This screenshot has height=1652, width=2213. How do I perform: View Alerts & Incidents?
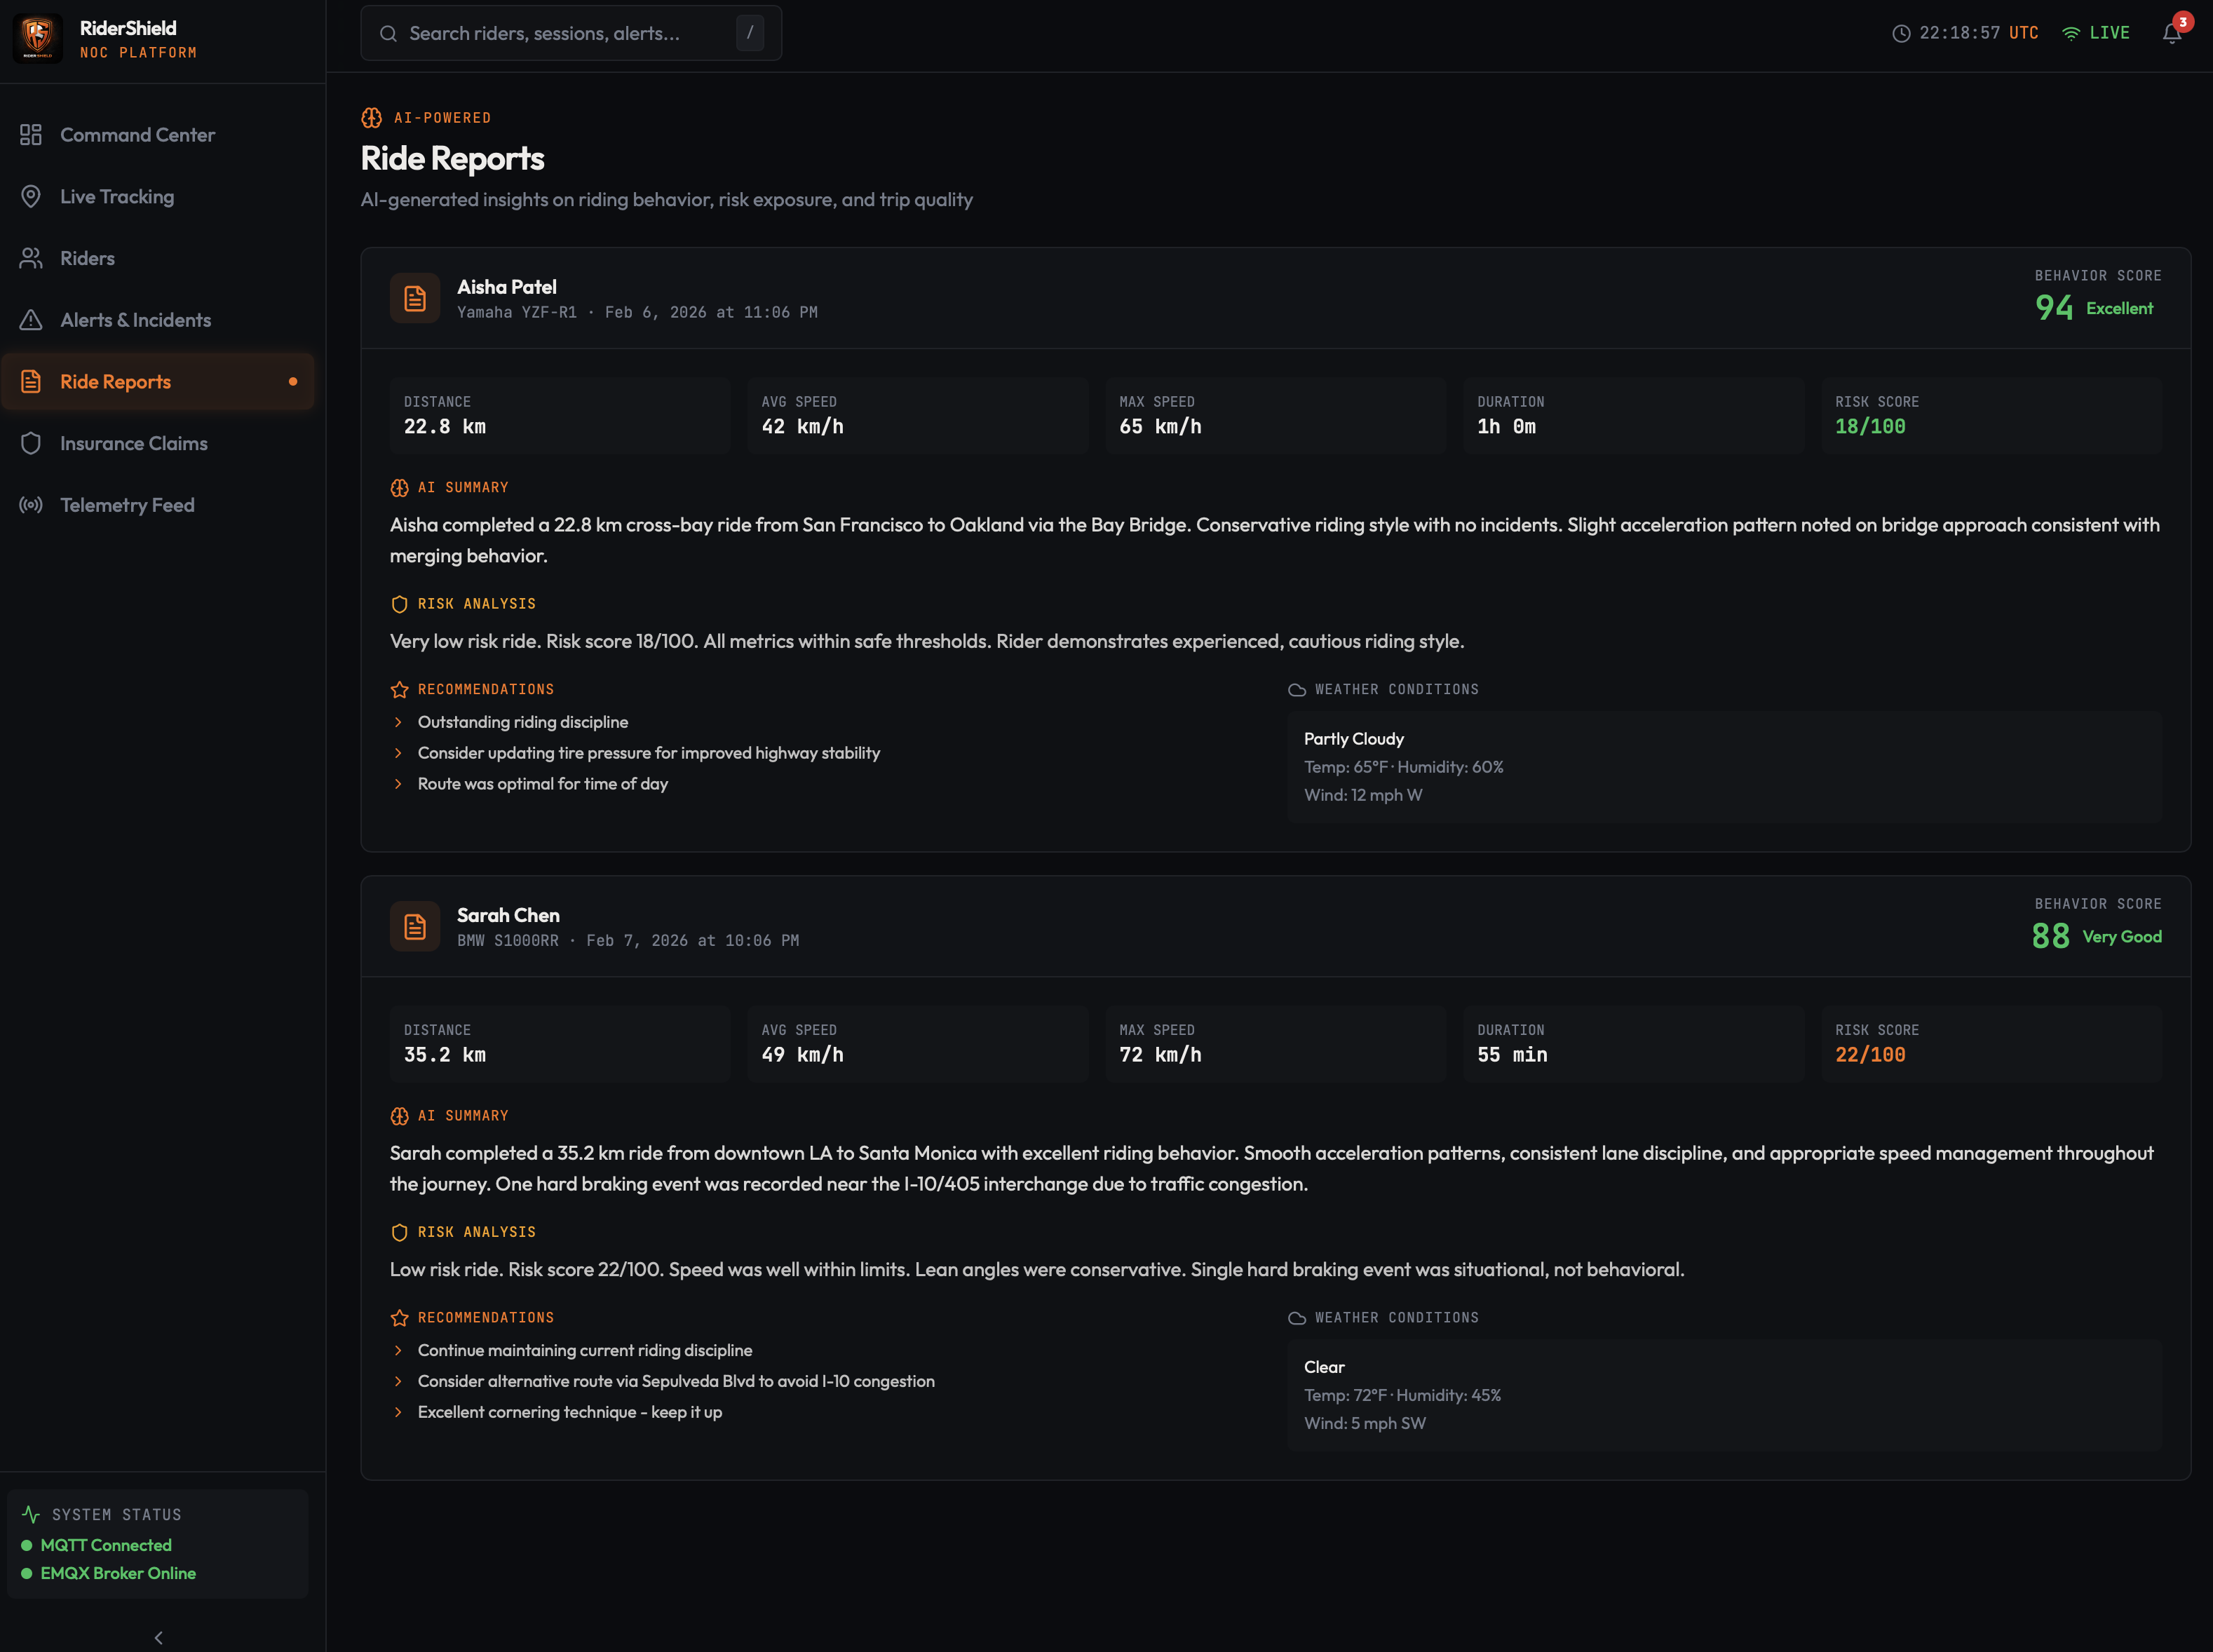135,319
